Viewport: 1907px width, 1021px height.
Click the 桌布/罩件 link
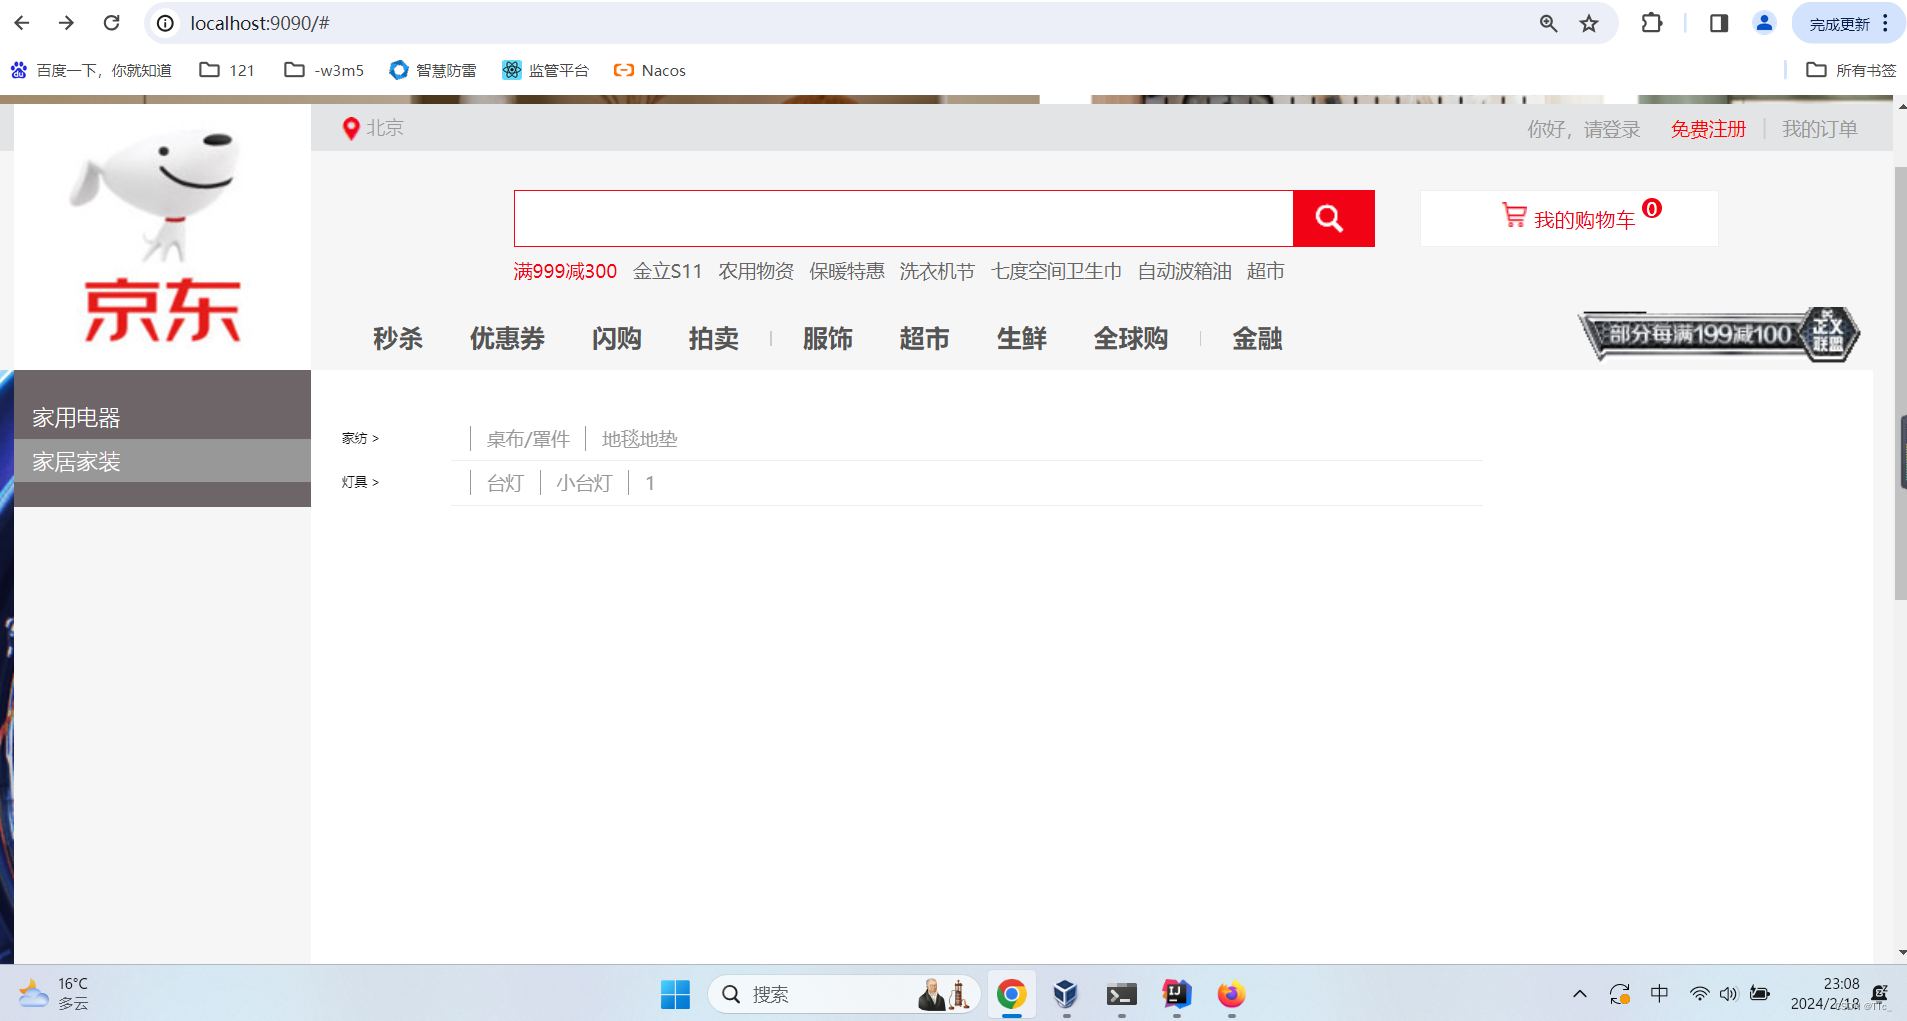[x=528, y=439]
